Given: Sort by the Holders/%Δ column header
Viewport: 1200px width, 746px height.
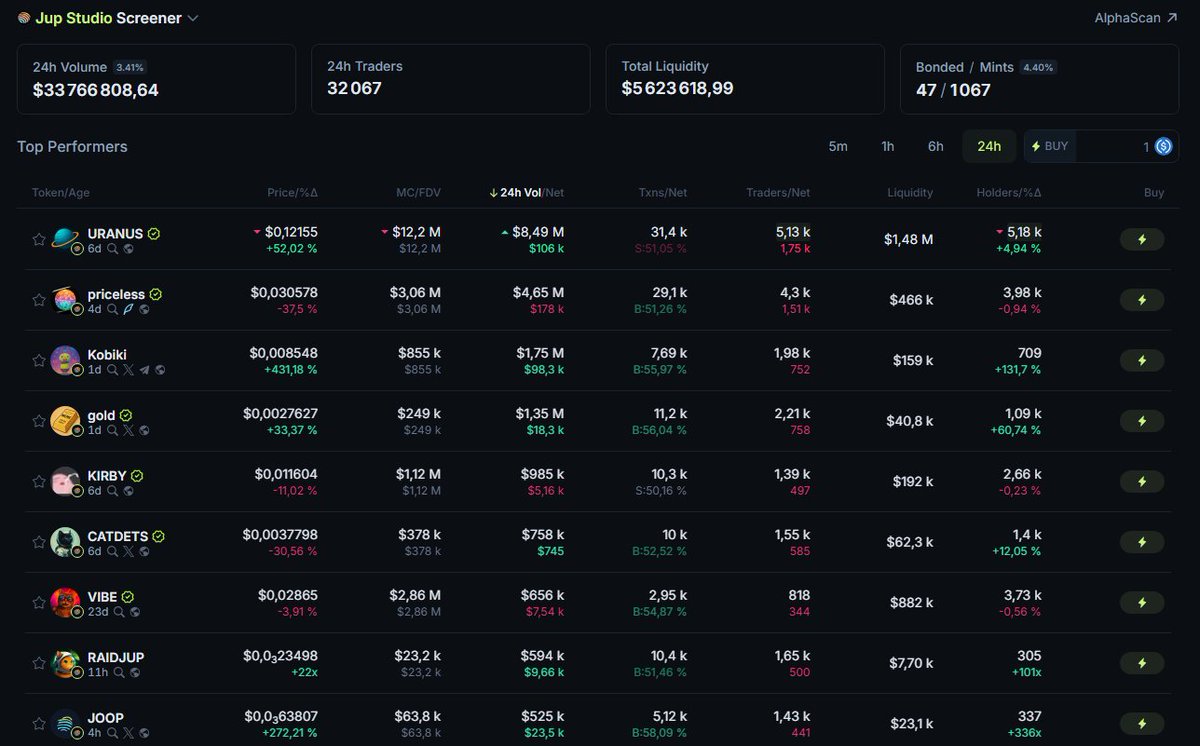Looking at the screenshot, I should coord(1009,192).
